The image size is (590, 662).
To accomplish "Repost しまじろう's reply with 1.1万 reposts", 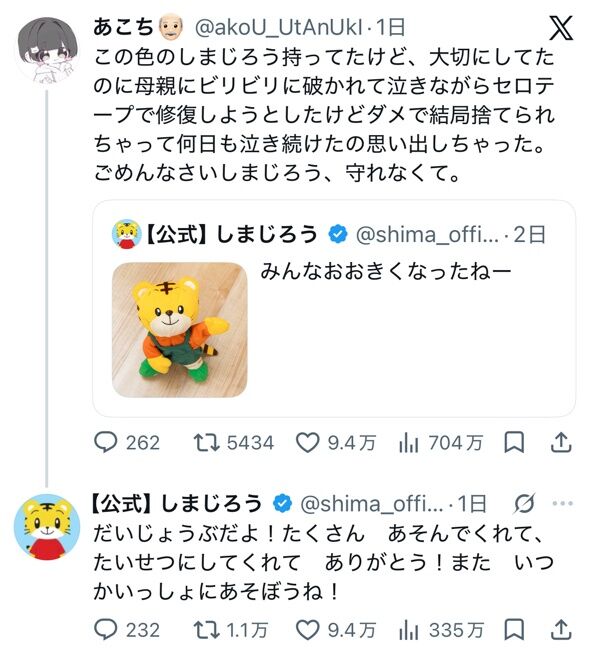I will pyautogui.click(x=231, y=630).
